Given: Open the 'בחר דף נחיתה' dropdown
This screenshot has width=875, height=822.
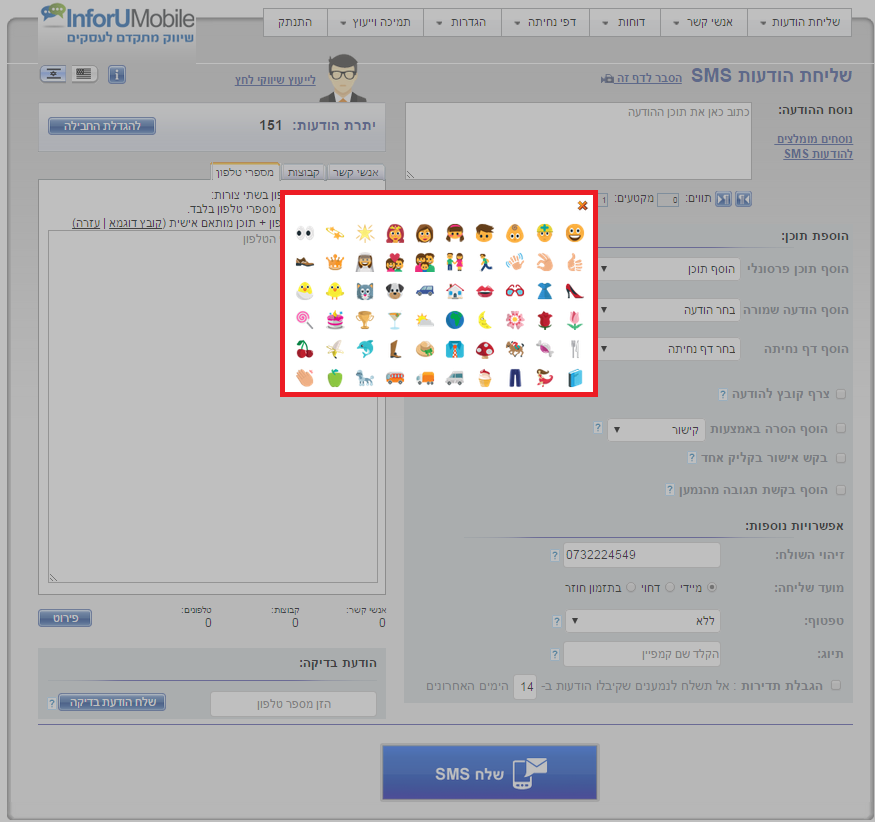Looking at the screenshot, I should click(x=669, y=349).
